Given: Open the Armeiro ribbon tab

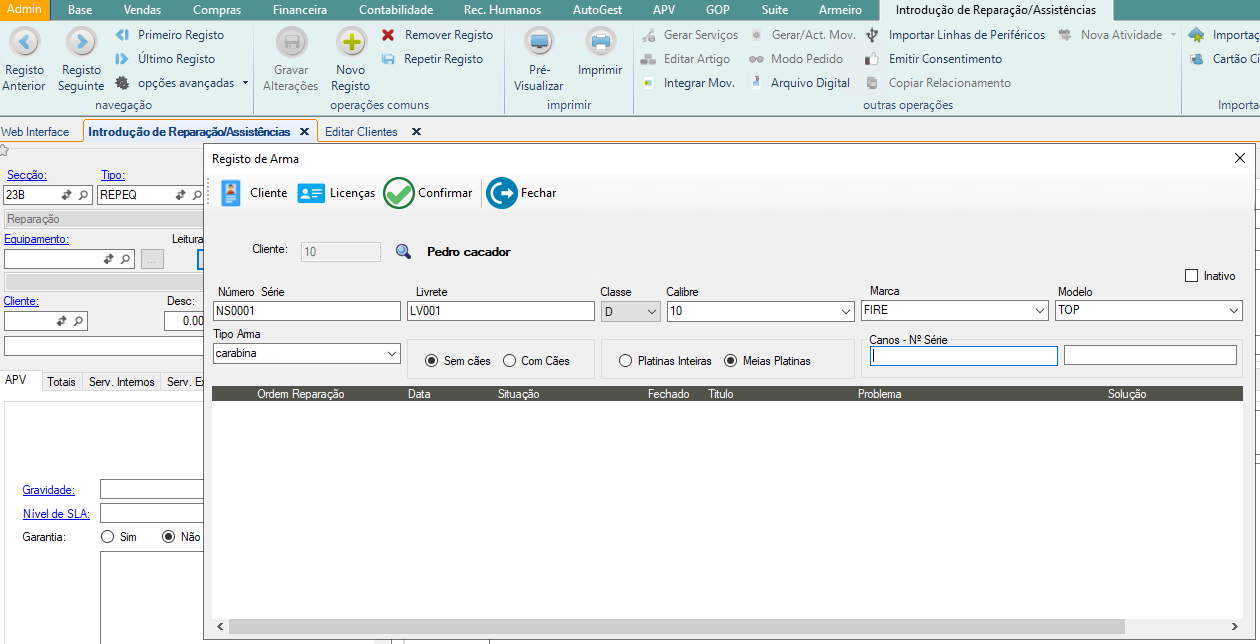Looking at the screenshot, I should [x=840, y=10].
